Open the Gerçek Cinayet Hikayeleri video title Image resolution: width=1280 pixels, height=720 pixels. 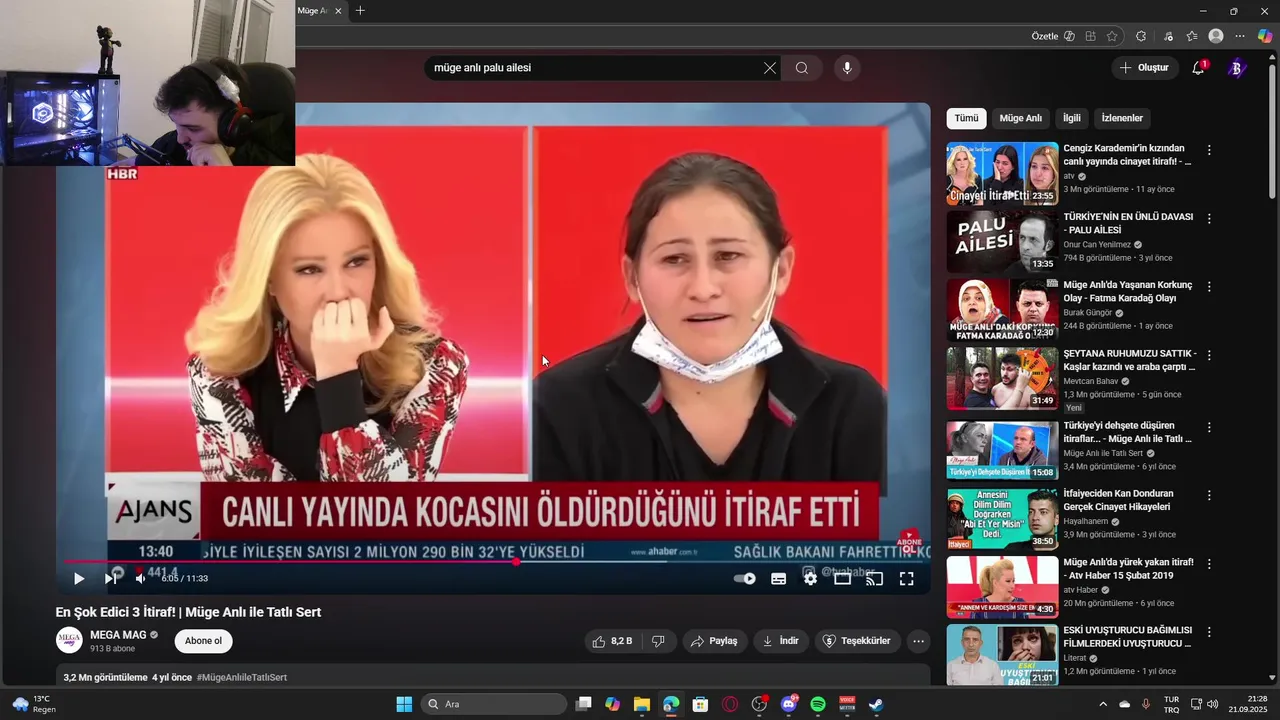tap(1118, 500)
